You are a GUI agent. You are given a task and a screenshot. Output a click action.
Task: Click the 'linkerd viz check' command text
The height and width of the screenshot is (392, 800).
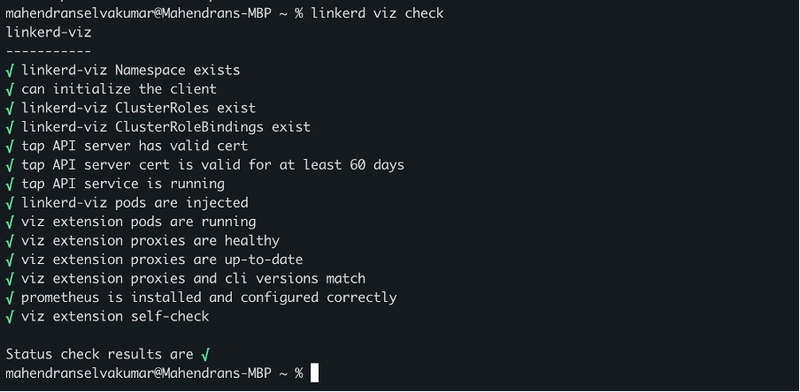pos(377,13)
